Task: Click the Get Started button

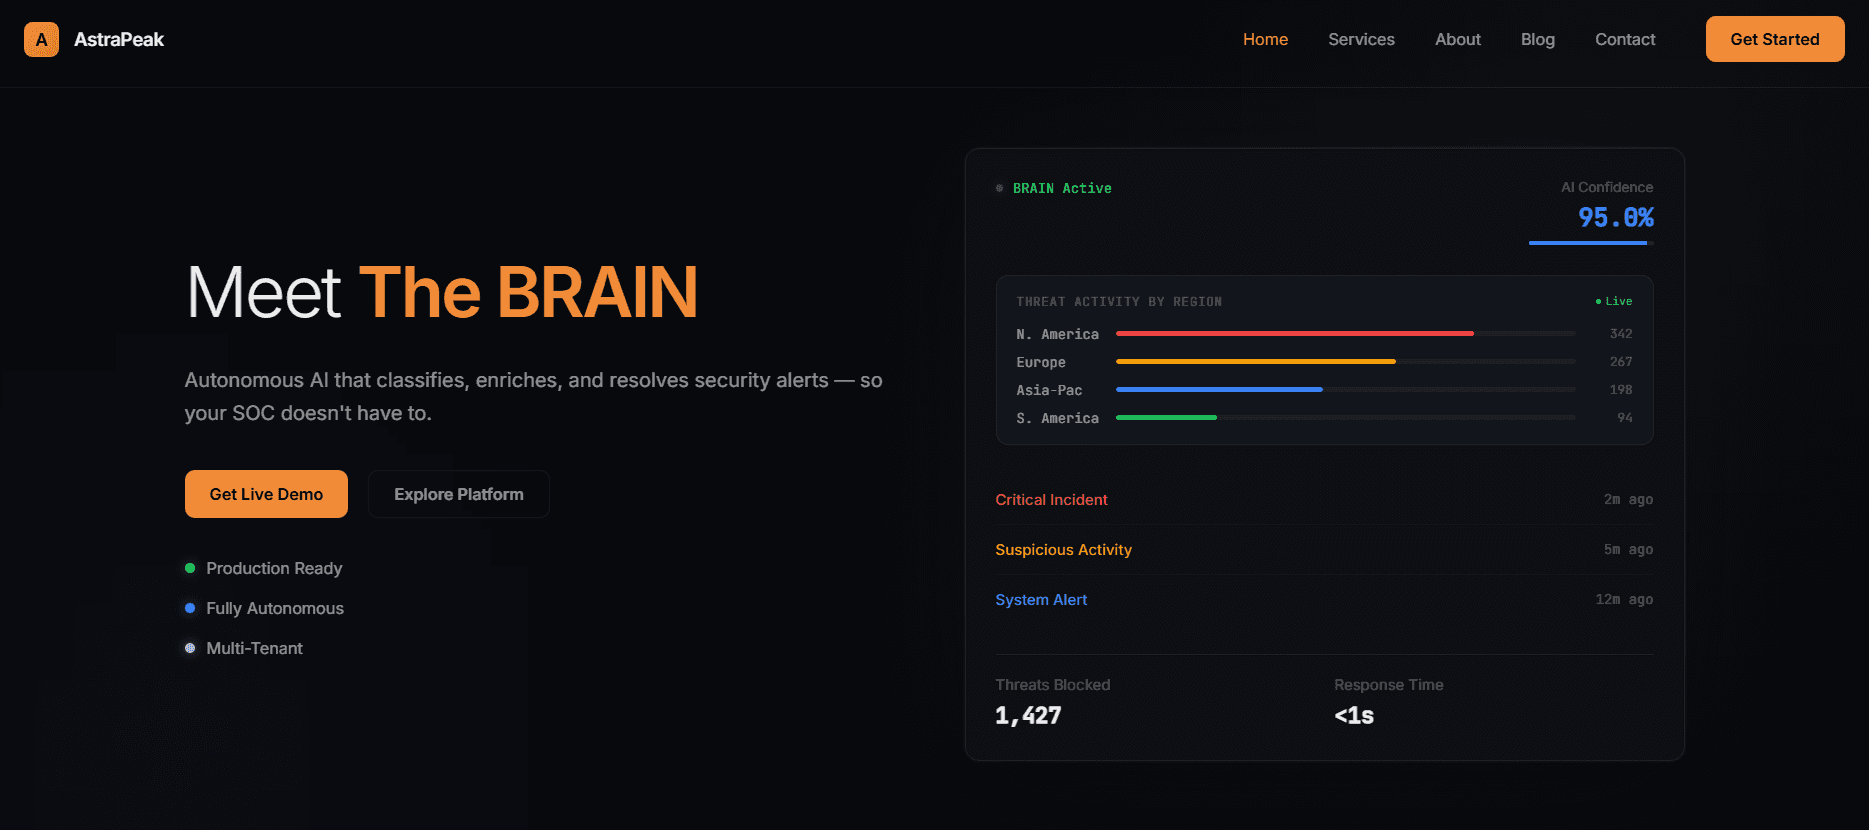Action: 1775,39
